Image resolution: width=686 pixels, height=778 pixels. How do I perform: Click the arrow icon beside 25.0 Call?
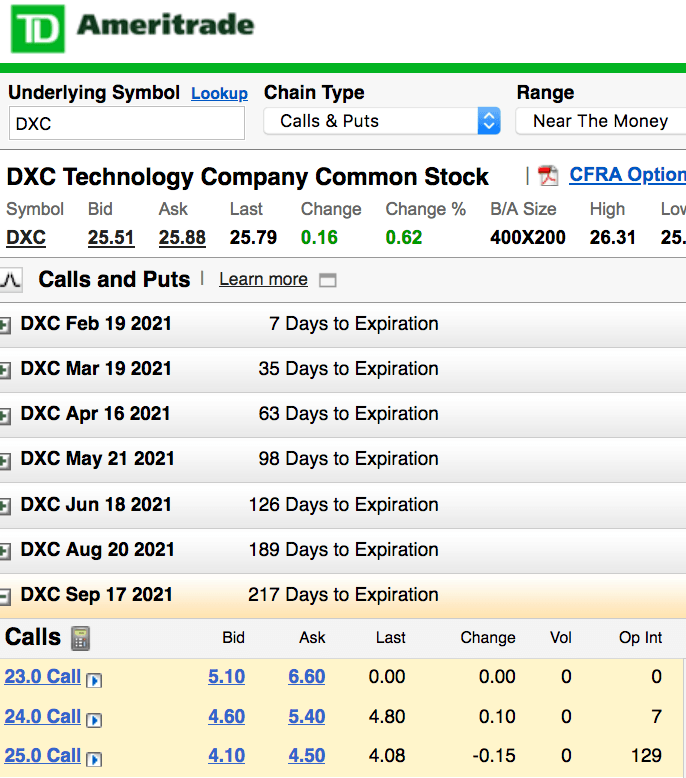click(x=94, y=759)
